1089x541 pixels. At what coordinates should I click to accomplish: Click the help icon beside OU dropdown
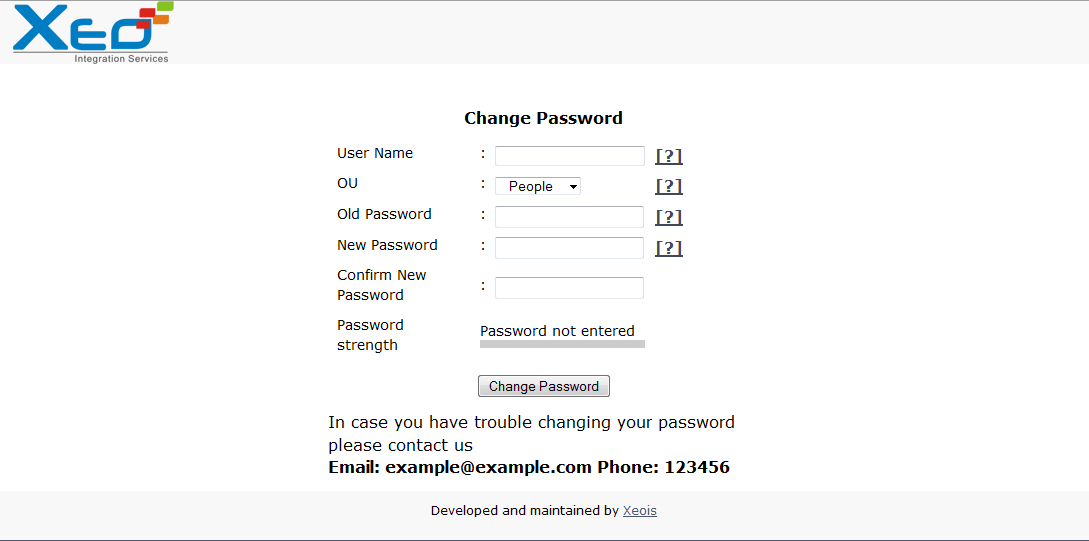click(x=668, y=186)
